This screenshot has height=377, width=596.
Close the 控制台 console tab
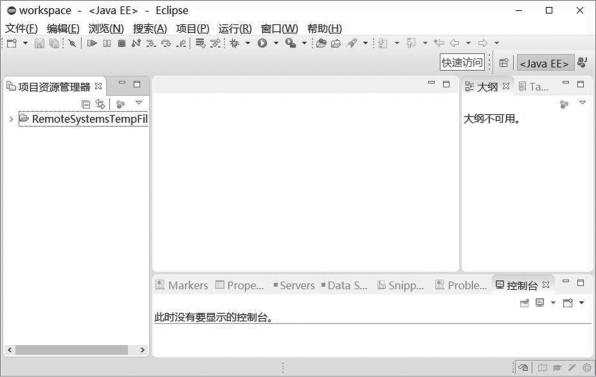pos(546,285)
